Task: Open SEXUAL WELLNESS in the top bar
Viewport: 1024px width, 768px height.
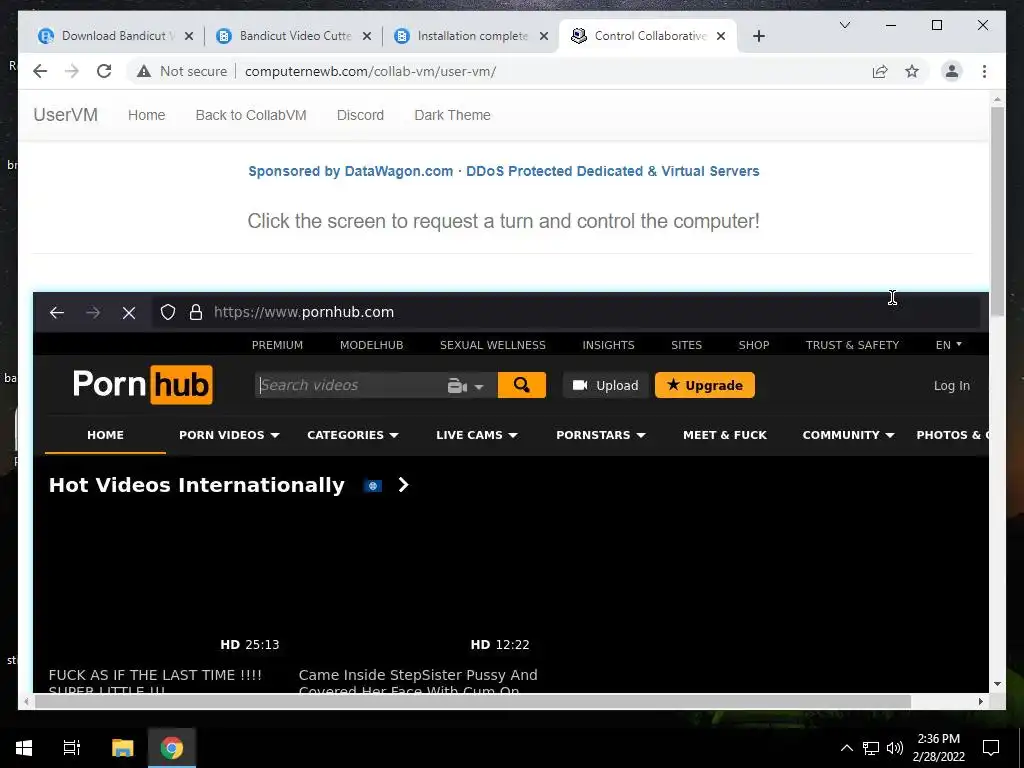Action: [492, 345]
